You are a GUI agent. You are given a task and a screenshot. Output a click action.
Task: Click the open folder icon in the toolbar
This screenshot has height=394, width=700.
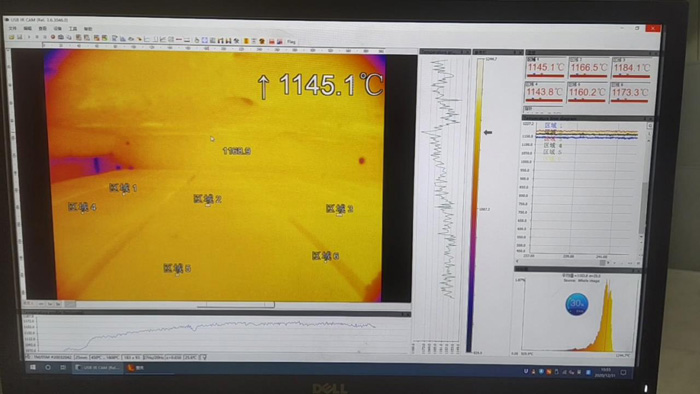click(12, 37)
